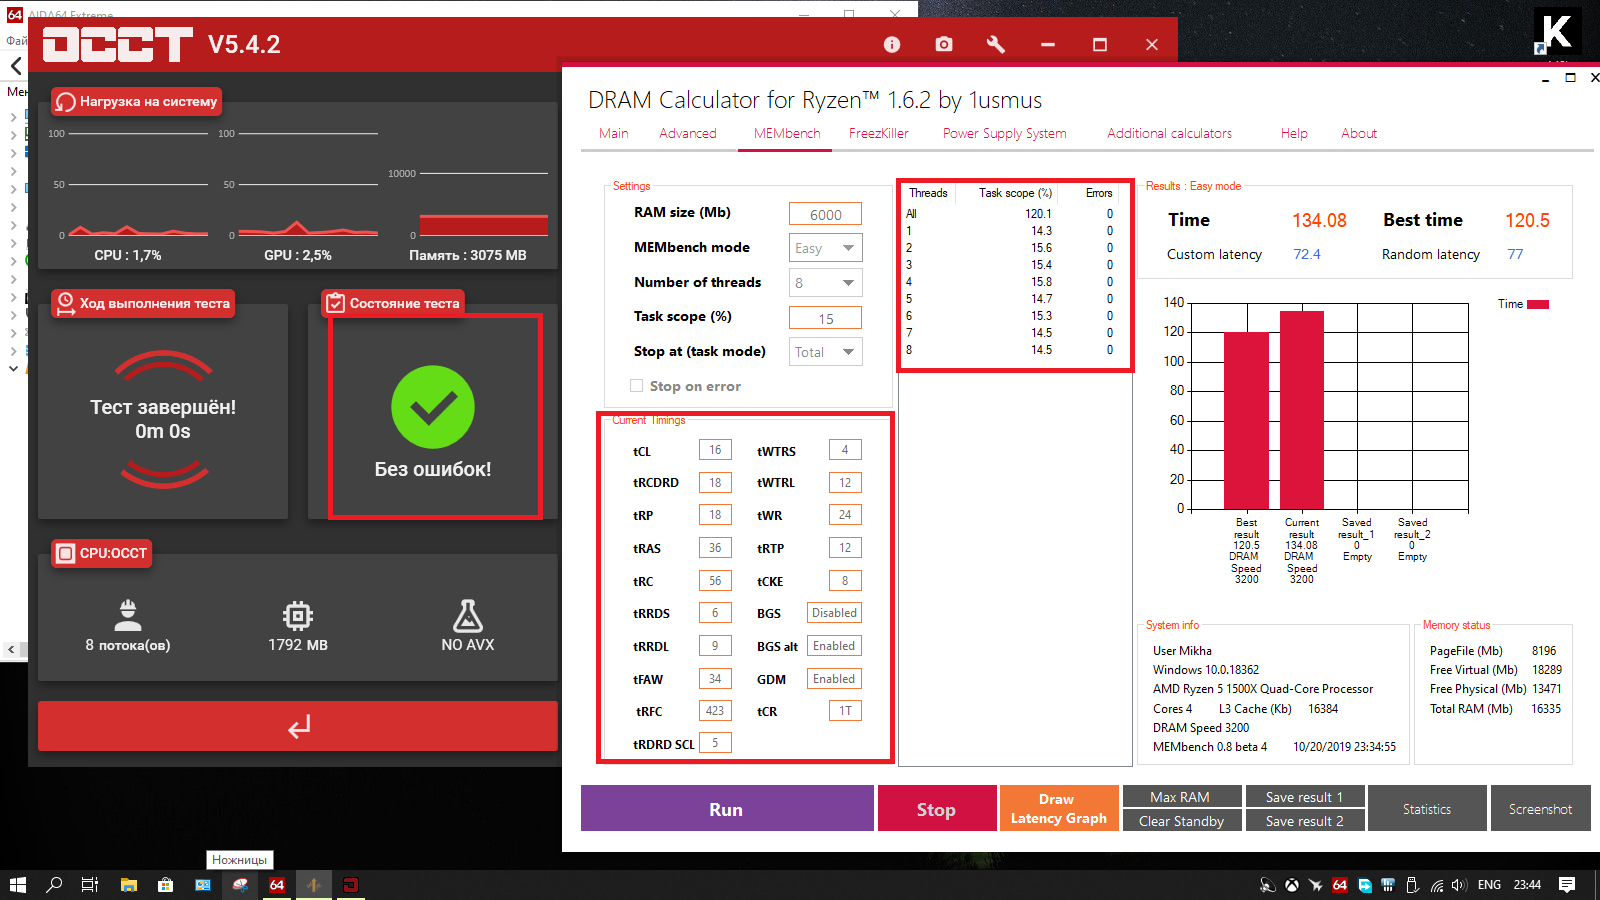Open the Windows notification center

coord(1567,885)
